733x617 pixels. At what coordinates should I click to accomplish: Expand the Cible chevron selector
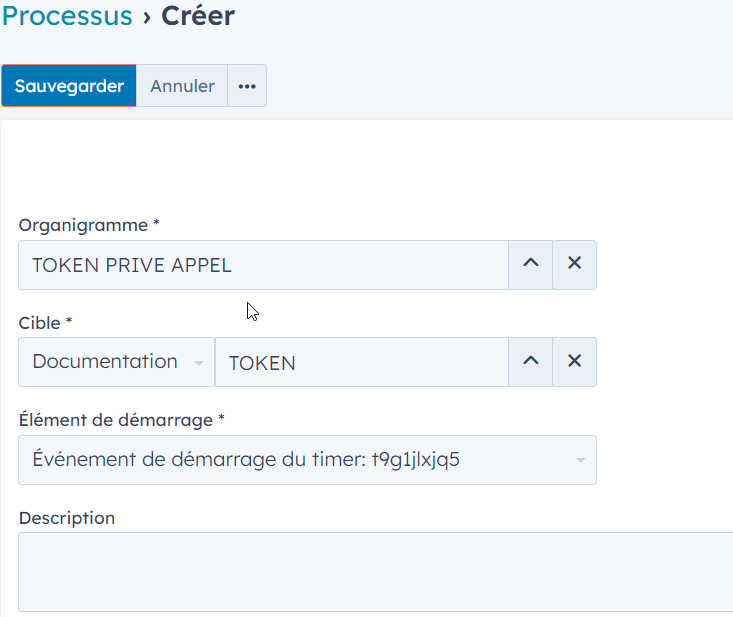531,362
